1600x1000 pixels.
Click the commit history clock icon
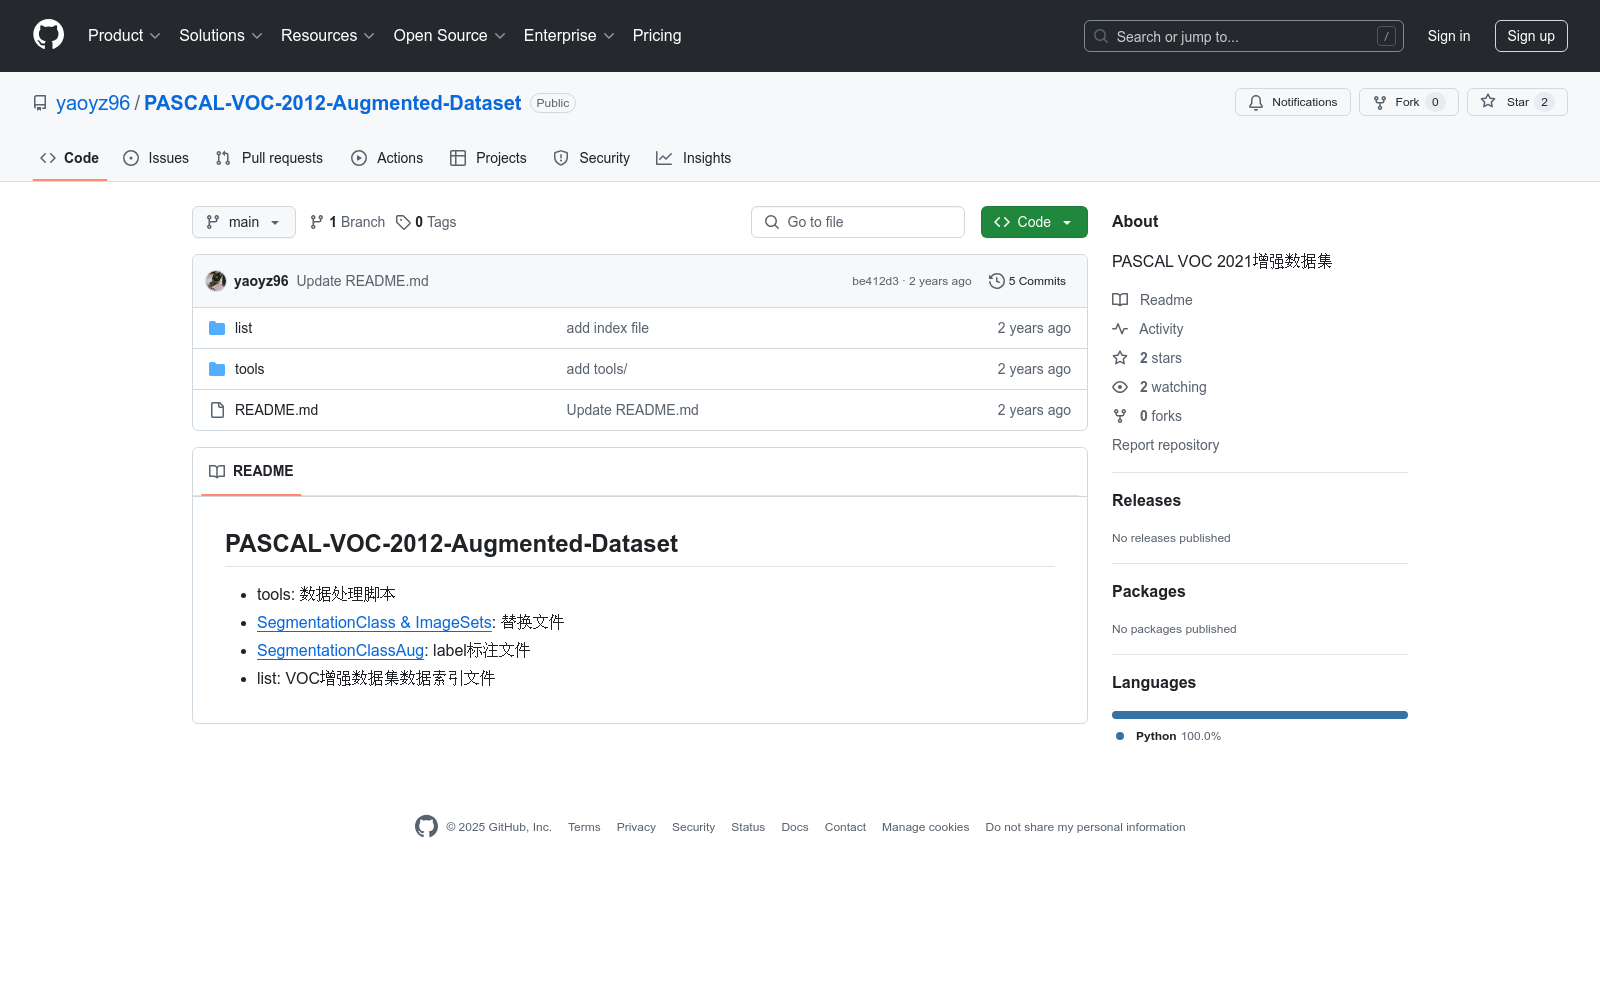(x=996, y=281)
